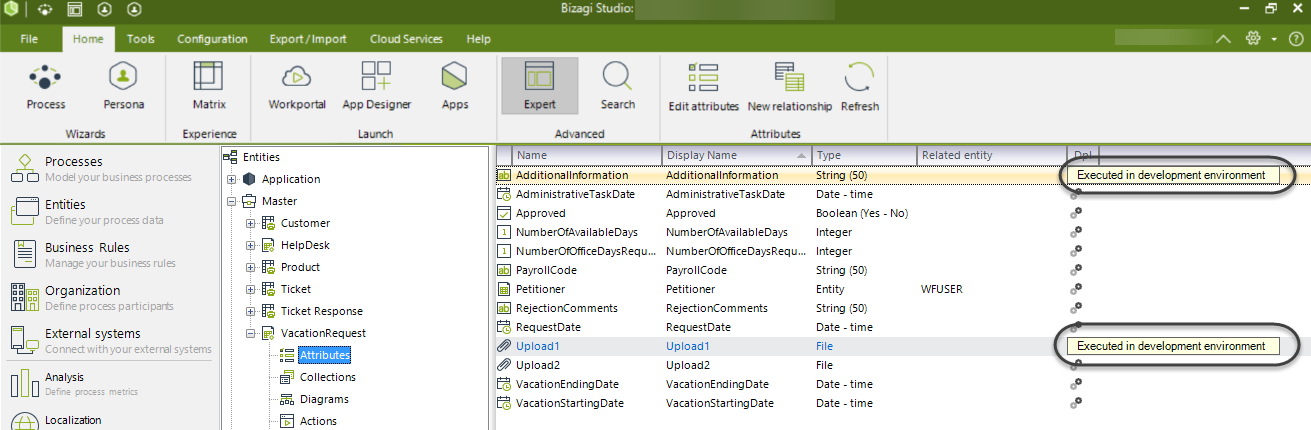Image resolution: width=1311 pixels, height=430 pixels.
Task: Launch the Workportal
Action: tap(297, 86)
